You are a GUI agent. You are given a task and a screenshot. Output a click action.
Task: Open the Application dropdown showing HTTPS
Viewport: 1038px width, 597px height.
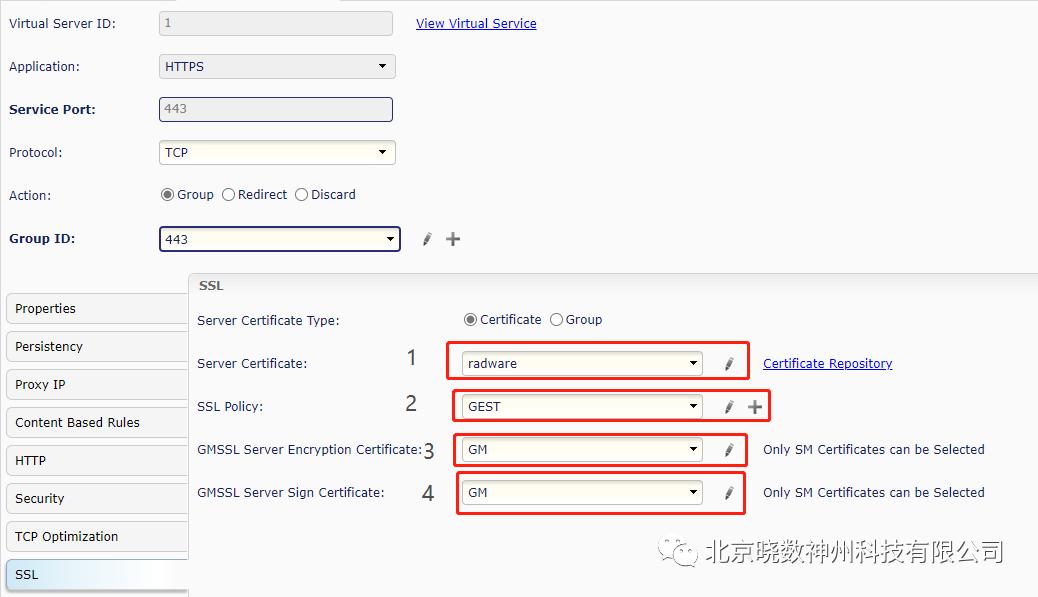pyautogui.click(x=383, y=66)
